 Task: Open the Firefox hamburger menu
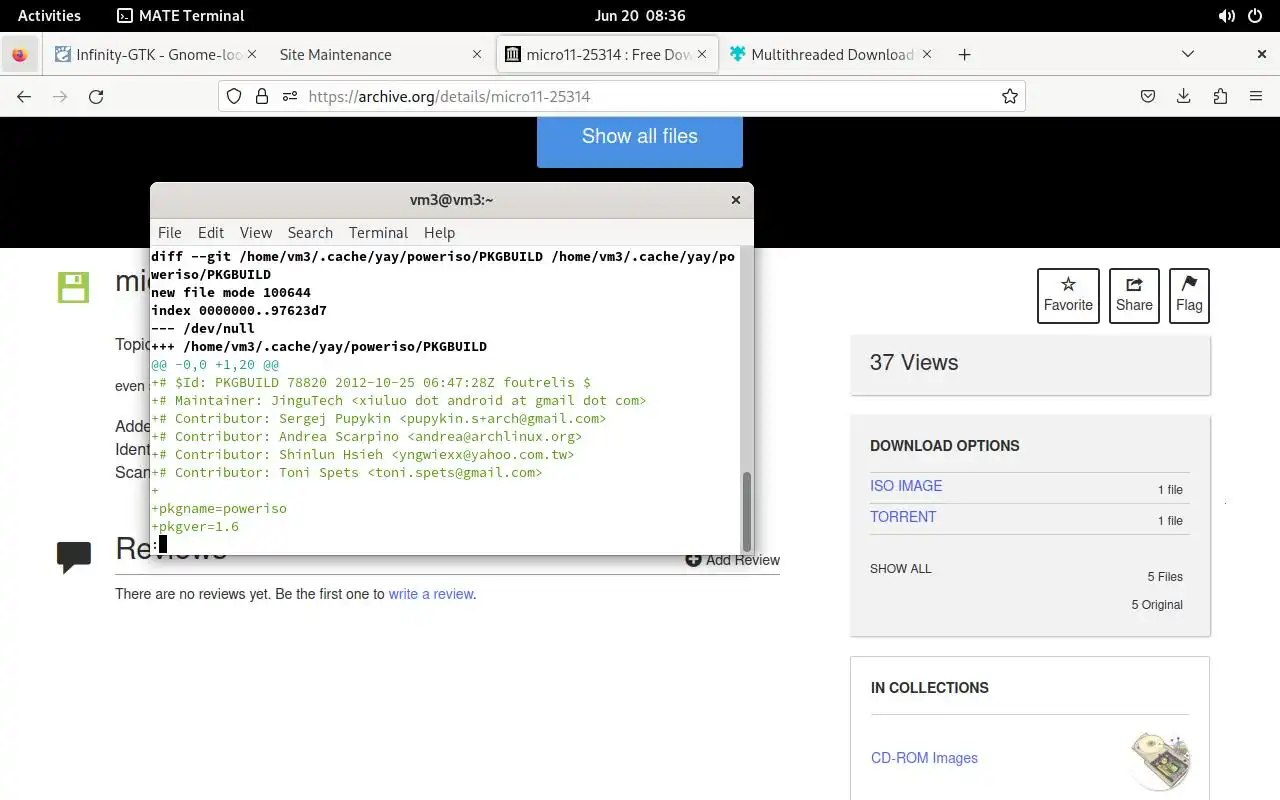(1256, 97)
